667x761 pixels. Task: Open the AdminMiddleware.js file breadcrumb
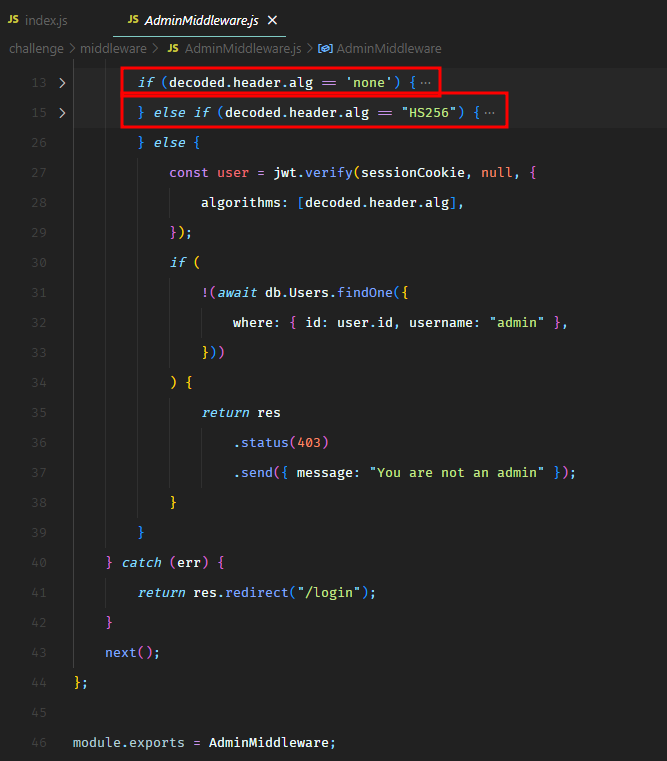(242, 48)
